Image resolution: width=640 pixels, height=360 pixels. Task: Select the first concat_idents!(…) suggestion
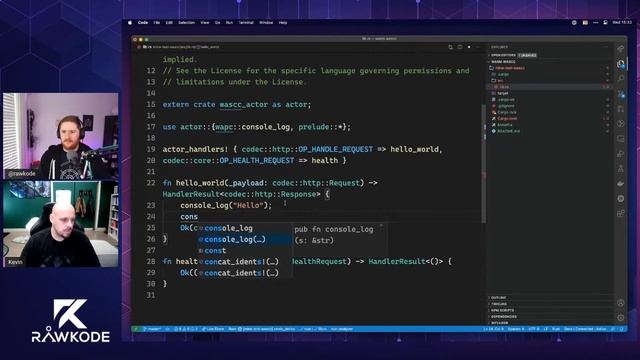pyautogui.click(x=244, y=262)
